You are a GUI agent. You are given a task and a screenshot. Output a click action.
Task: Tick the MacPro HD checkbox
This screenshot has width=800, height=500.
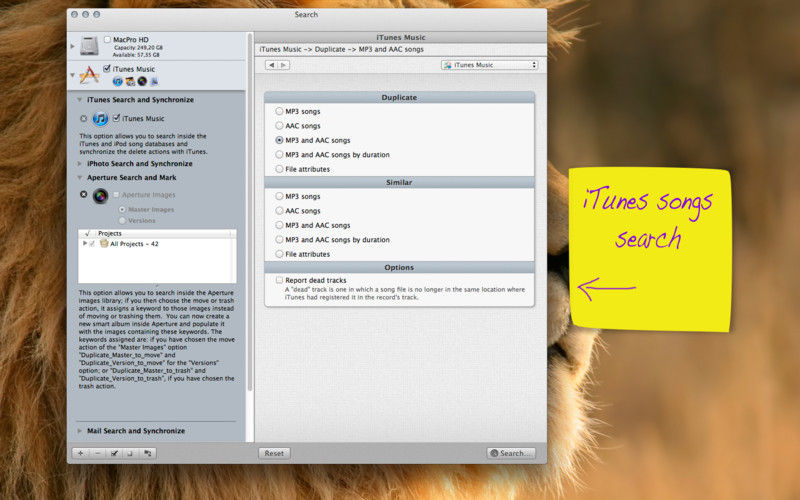(x=107, y=39)
